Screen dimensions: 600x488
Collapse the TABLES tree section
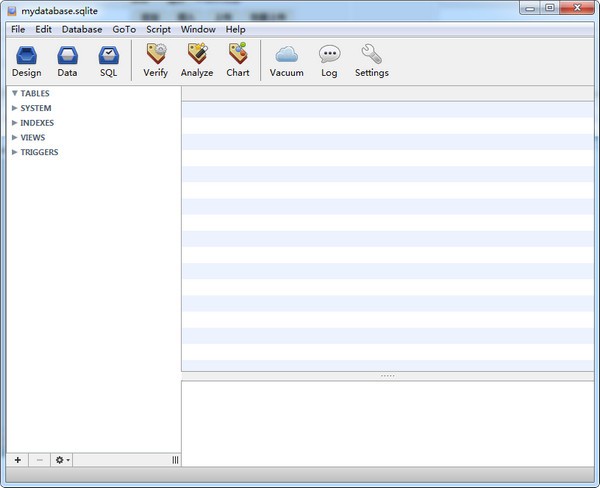click(x=15, y=93)
